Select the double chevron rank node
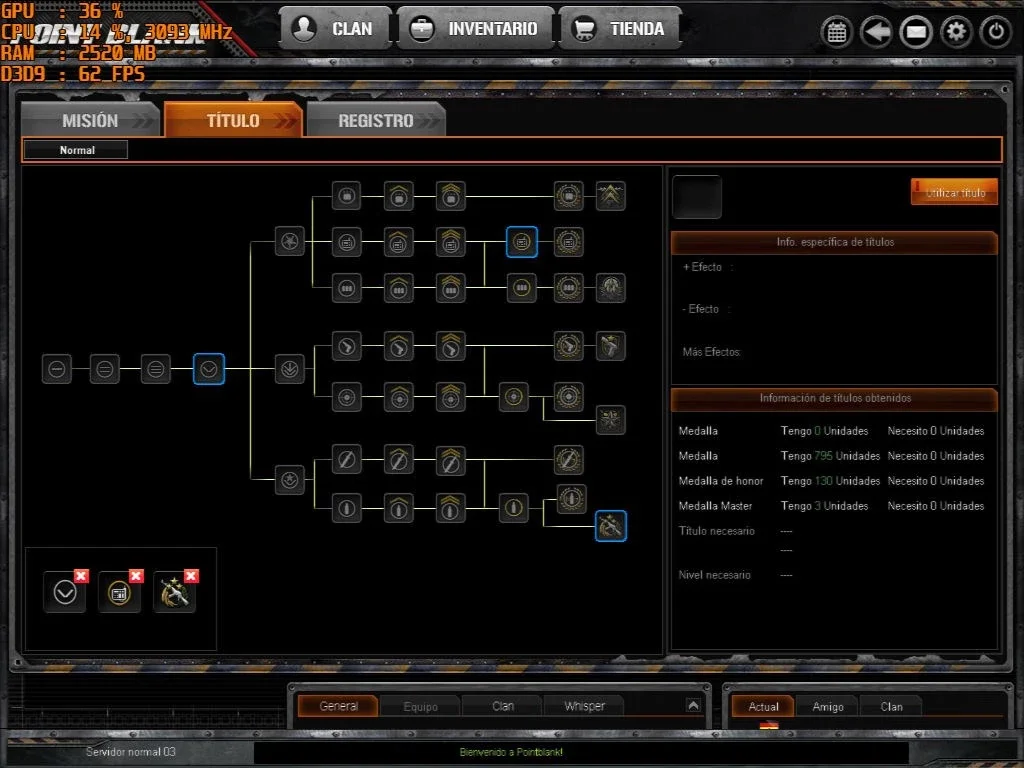Screen dimensions: 1024x768 click(611, 195)
